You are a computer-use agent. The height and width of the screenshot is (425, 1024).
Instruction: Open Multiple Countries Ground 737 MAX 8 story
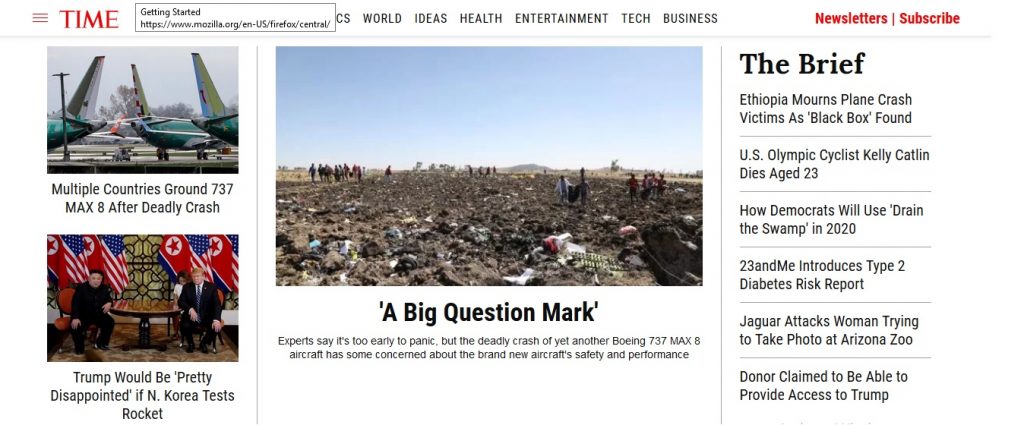tap(142, 198)
